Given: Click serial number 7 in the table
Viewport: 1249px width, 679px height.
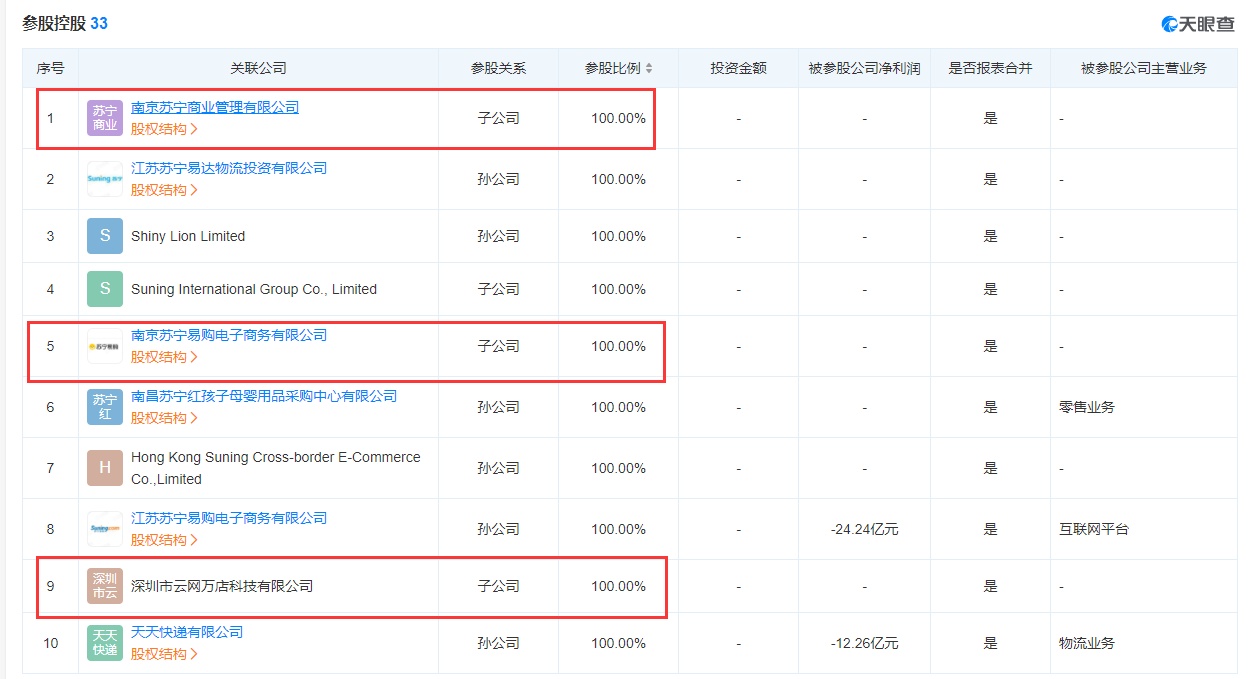Looking at the screenshot, I should tap(51, 468).
